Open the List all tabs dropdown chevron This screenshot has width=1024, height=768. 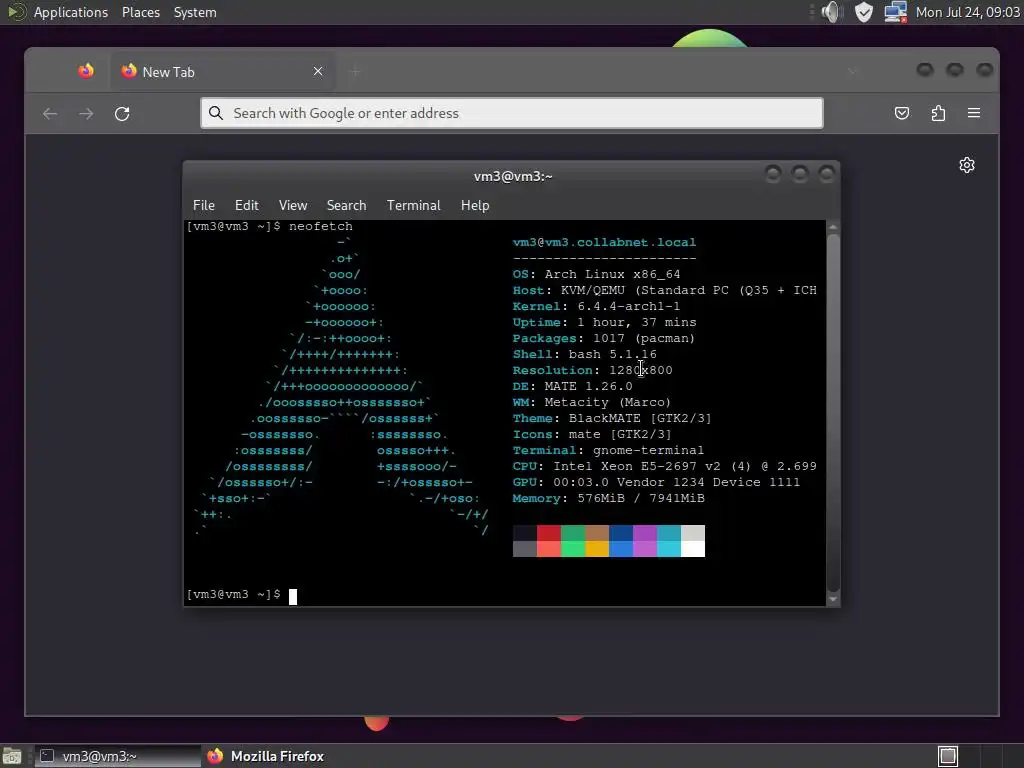pyautogui.click(x=852, y=71)
